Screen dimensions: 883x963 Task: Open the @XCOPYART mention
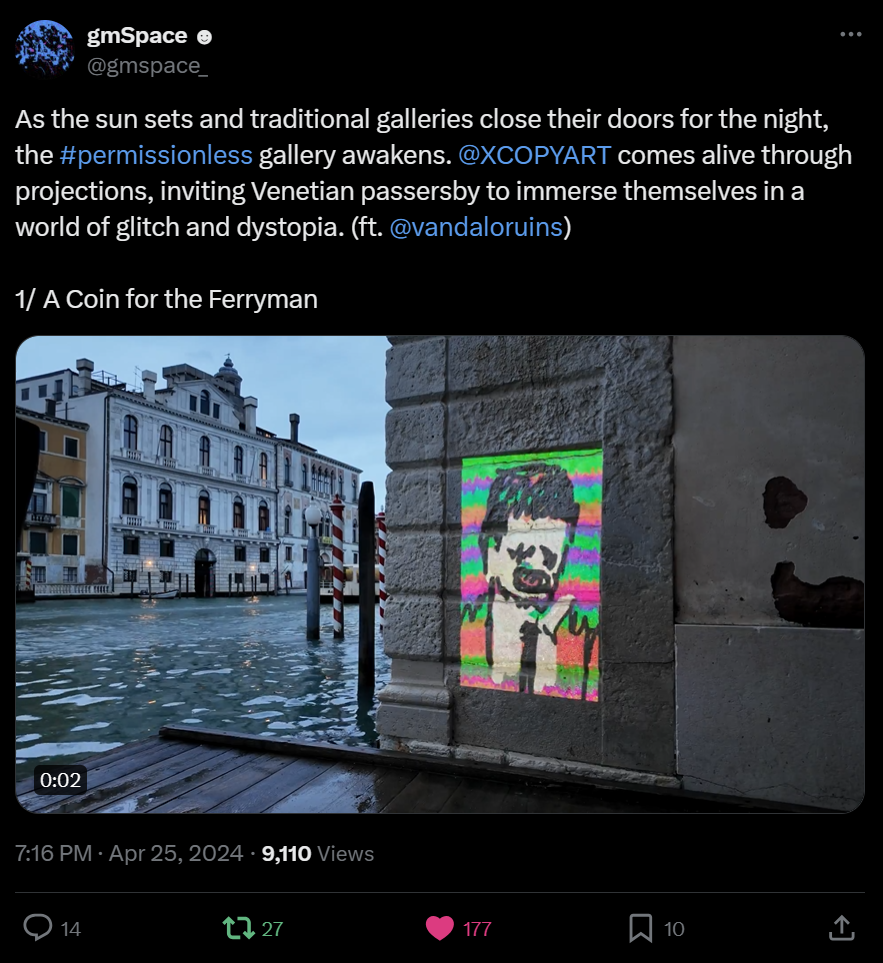(534, 156)
